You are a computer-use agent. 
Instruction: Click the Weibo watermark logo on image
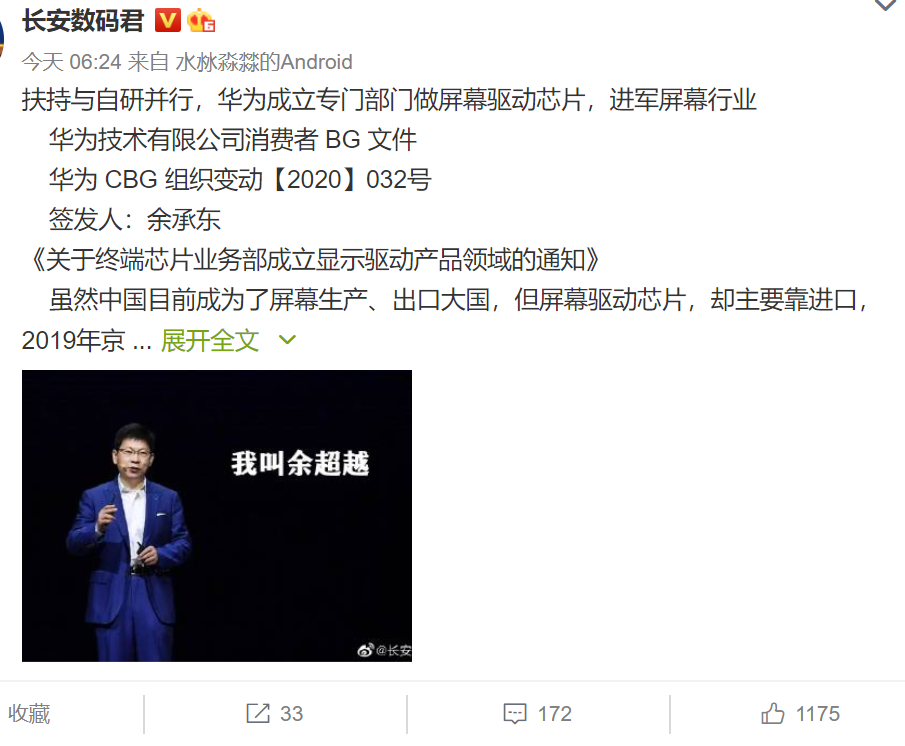[x=366, y=650]
